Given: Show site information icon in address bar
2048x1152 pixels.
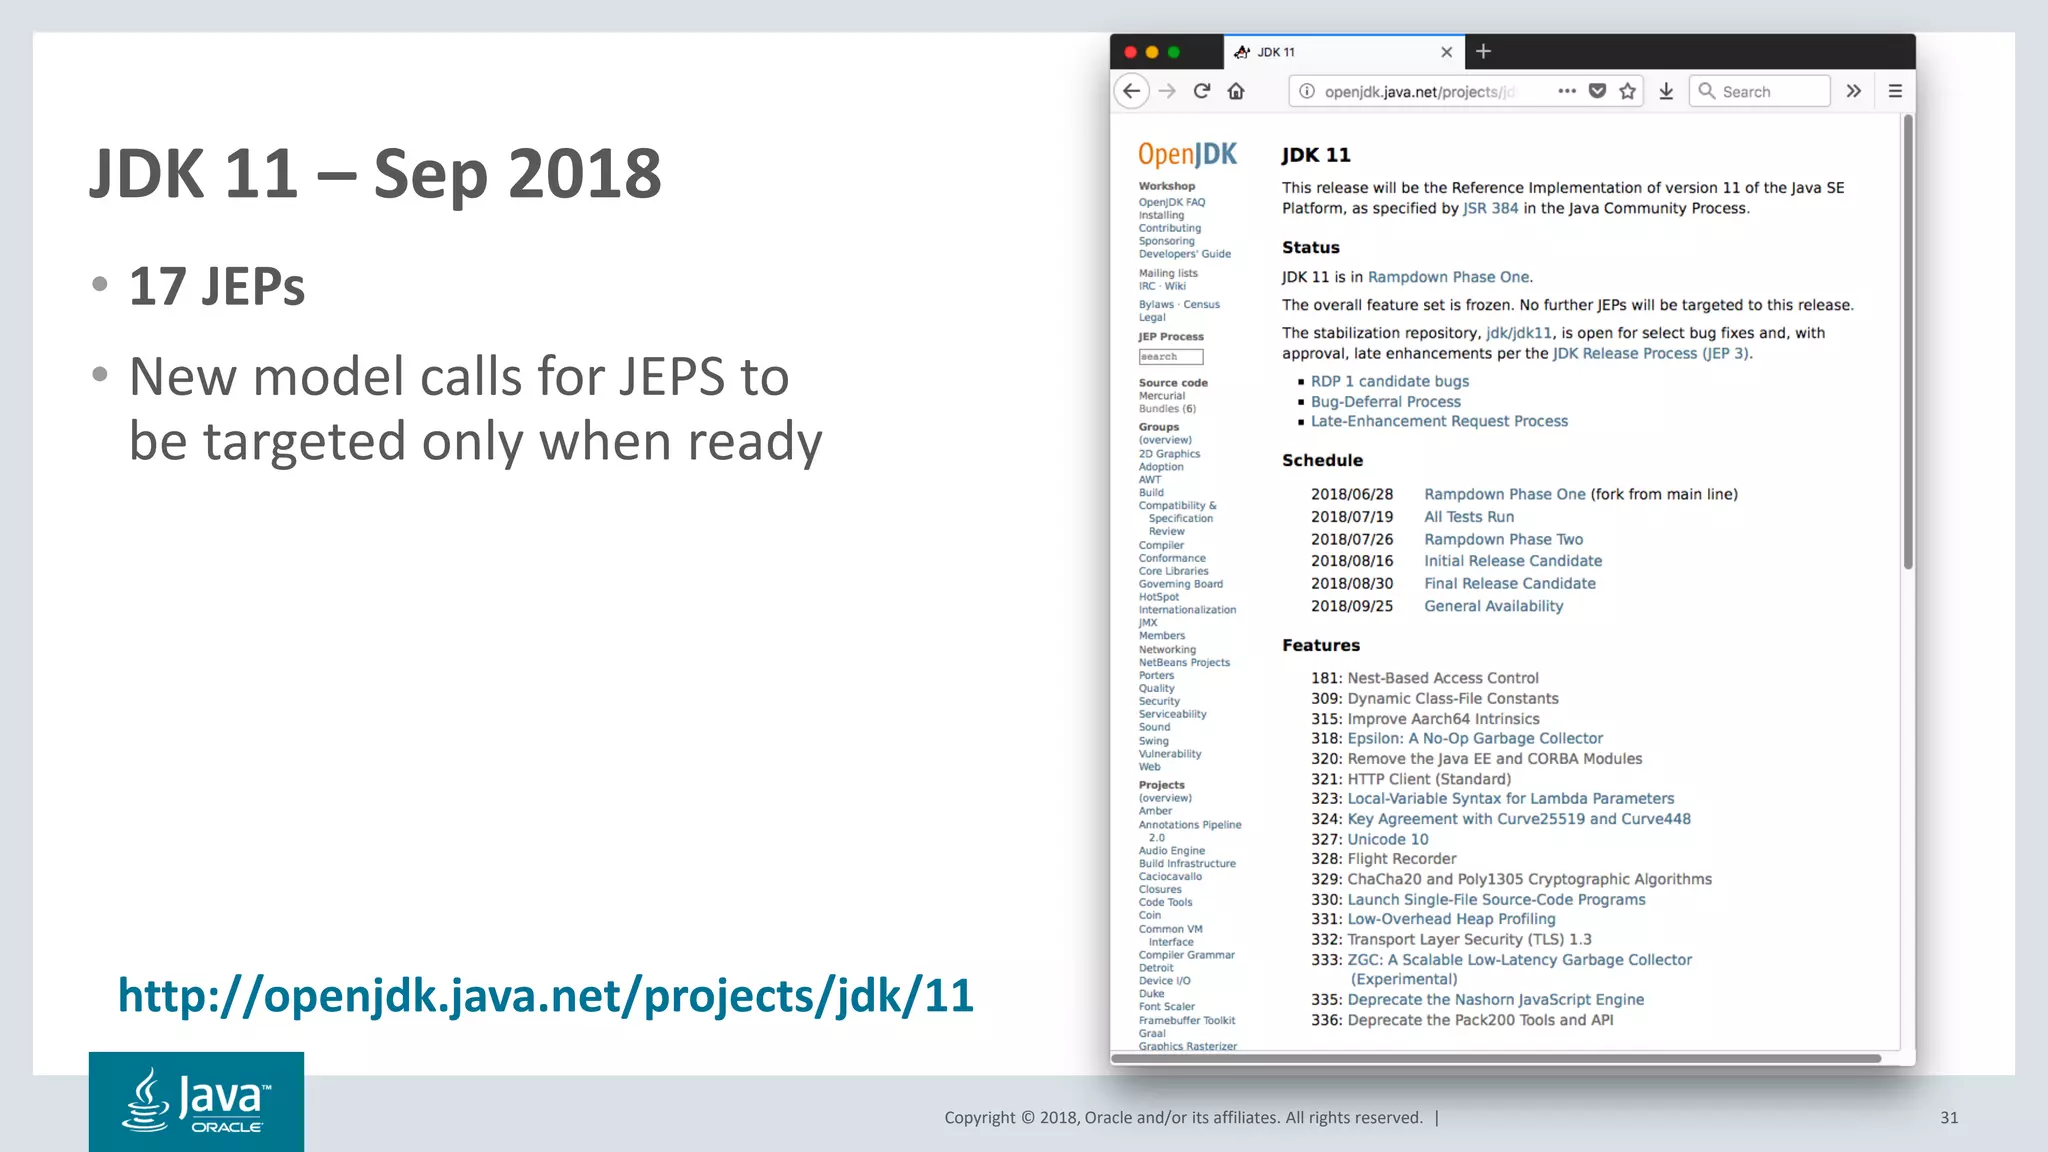Looking at the screenshot, I should click(x=1306, y=91).
